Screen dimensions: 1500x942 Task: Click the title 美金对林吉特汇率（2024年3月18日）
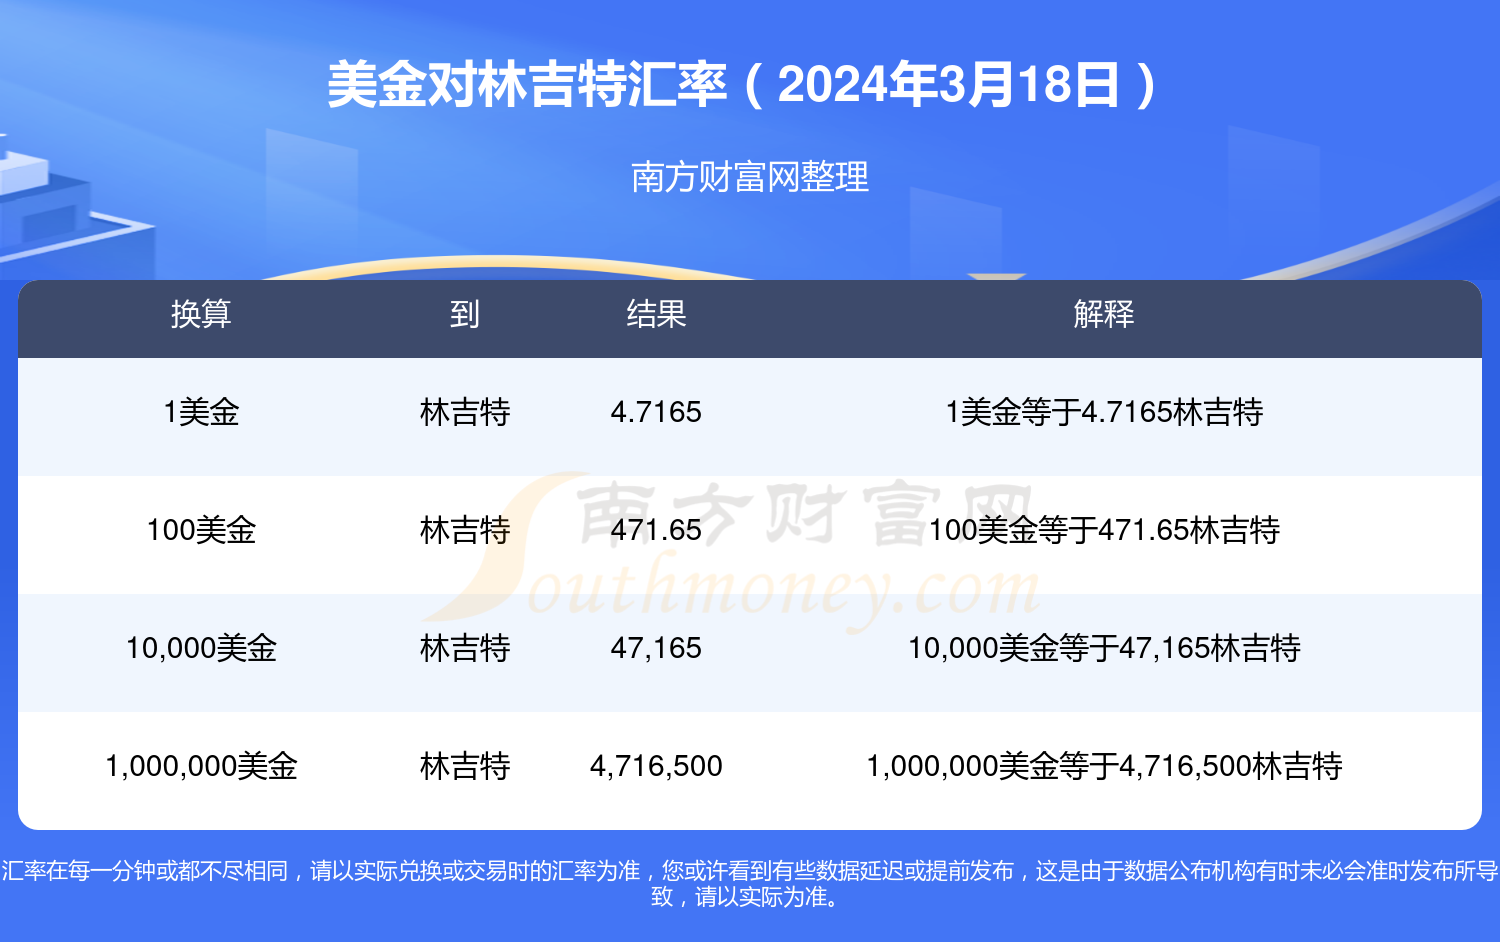pos(741,85)
